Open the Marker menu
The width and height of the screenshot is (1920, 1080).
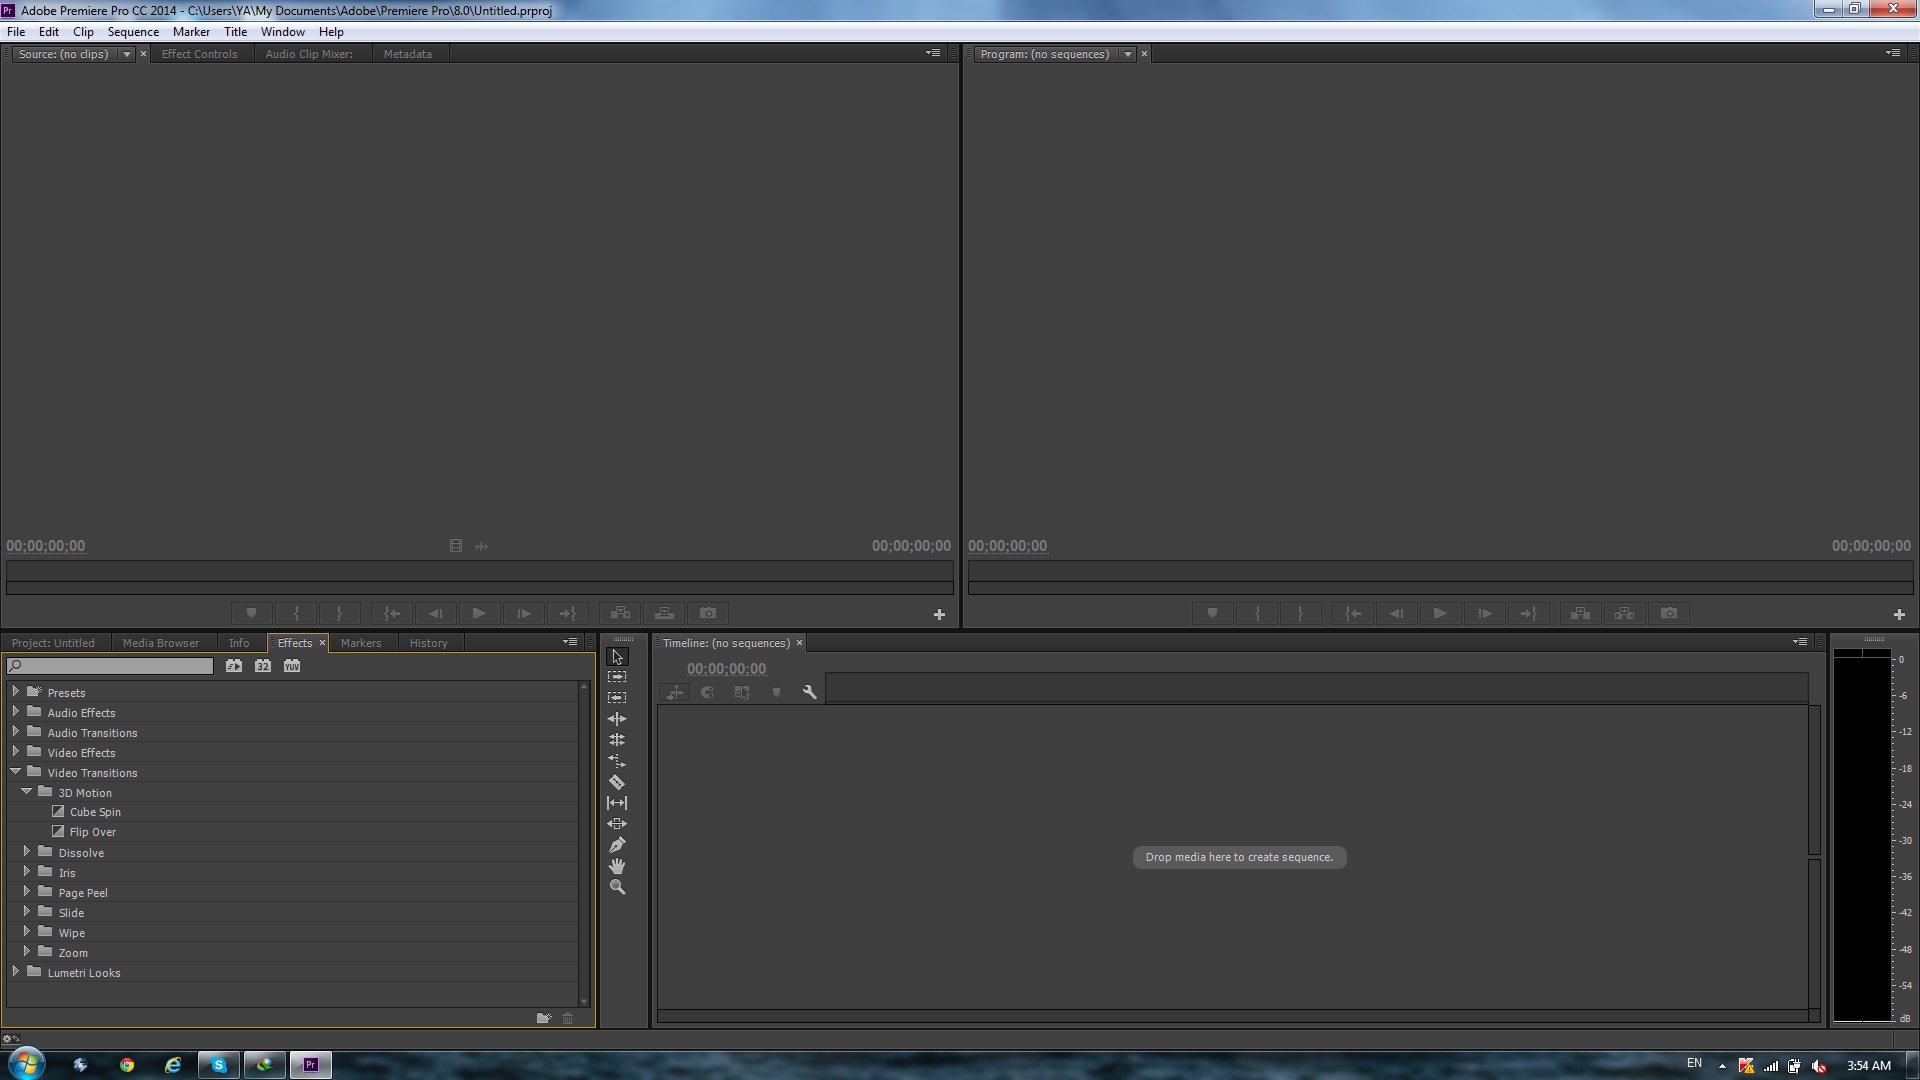click(191, 32)
